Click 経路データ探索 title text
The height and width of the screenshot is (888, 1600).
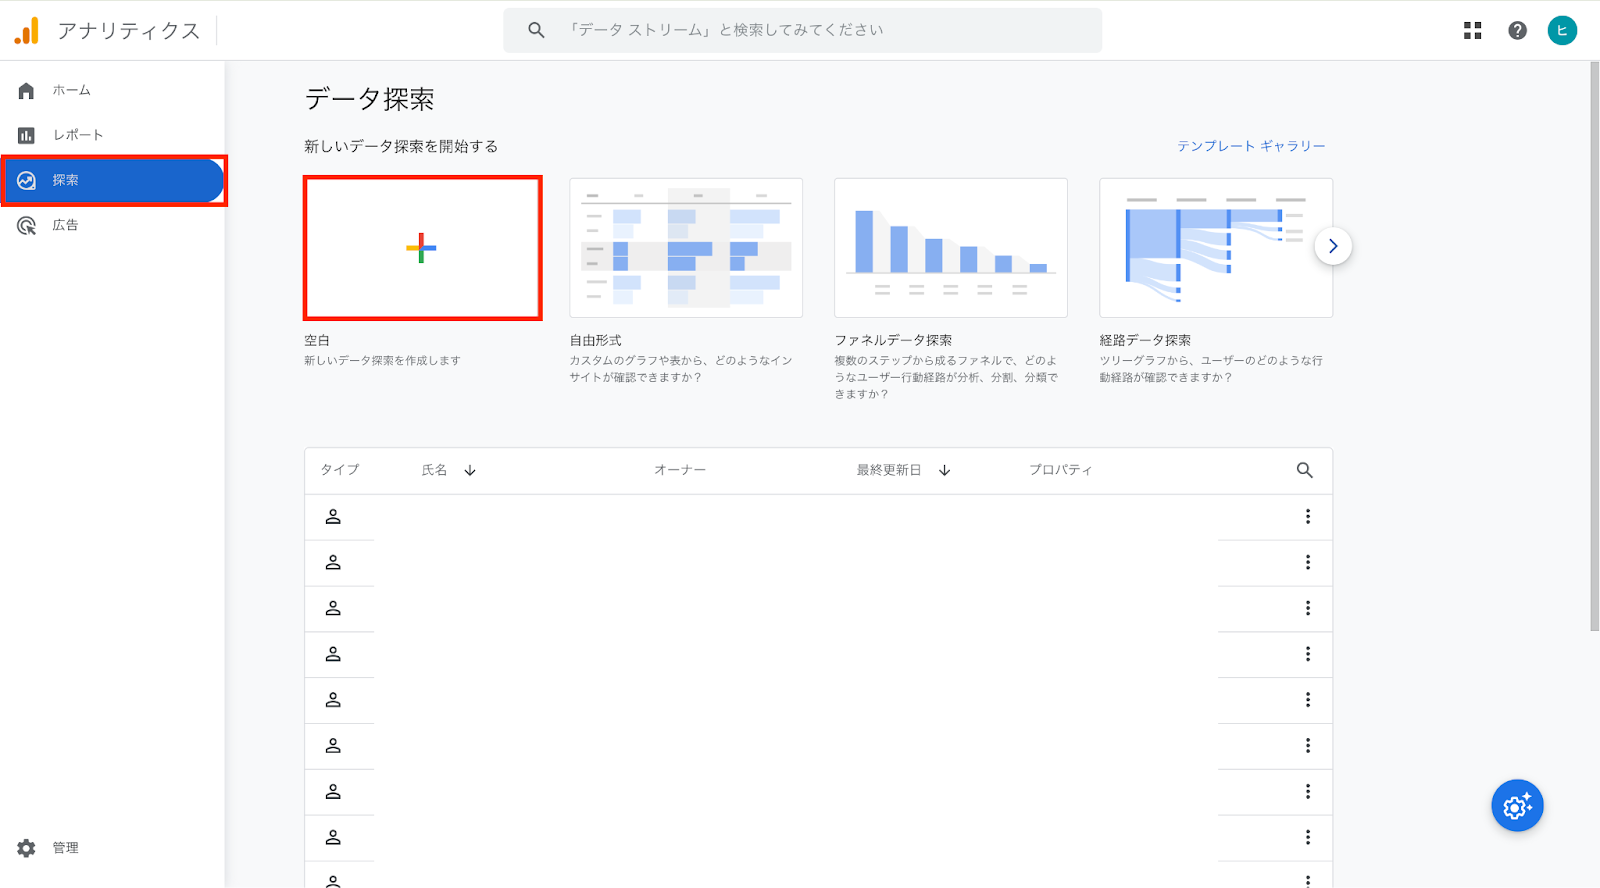[x=1145, y=341]
